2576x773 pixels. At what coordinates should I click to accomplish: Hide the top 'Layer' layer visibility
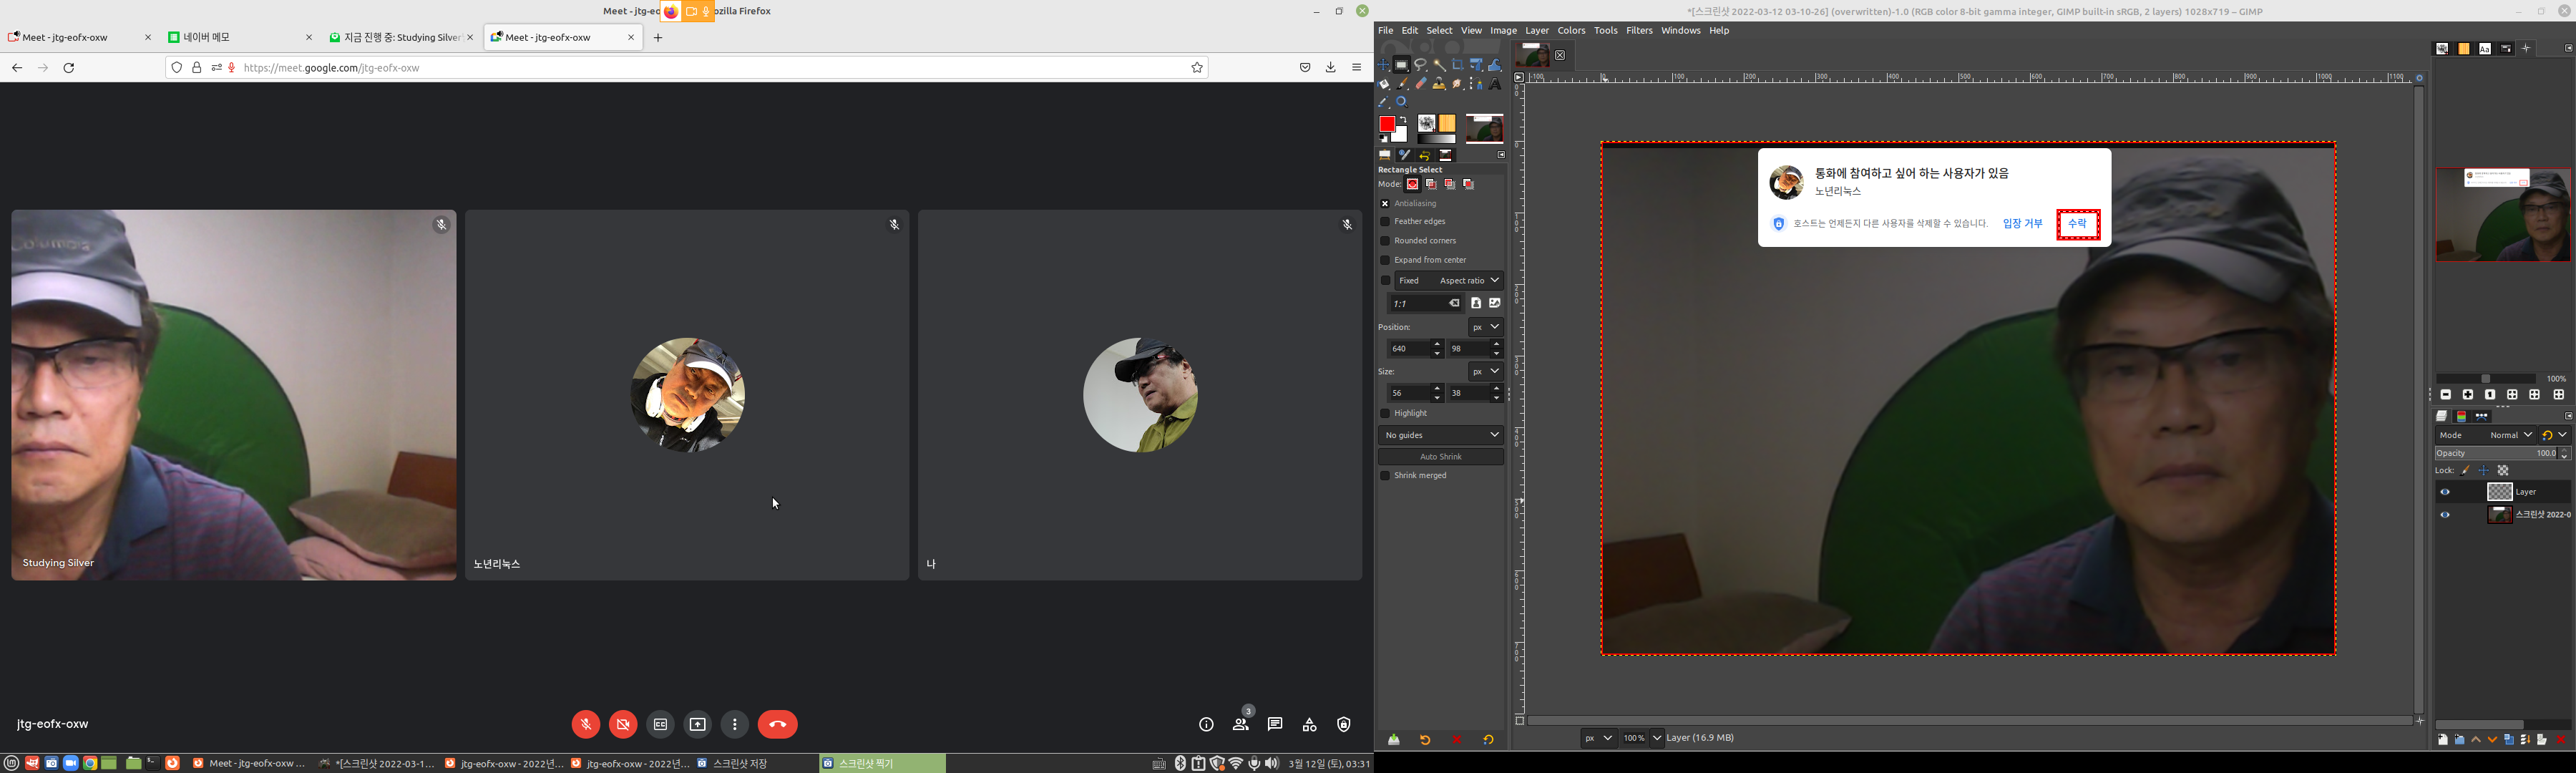2445,492
